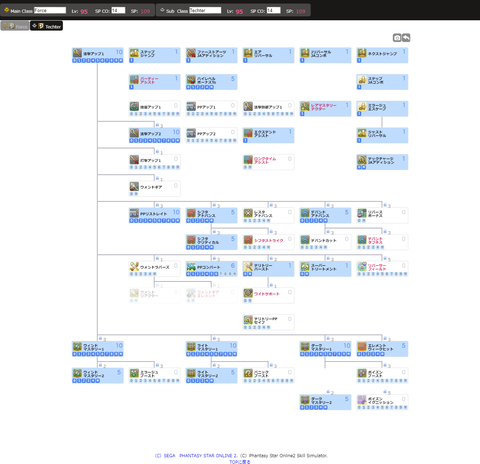Select the ネクストジャンプ skill icon

[362, 53]
